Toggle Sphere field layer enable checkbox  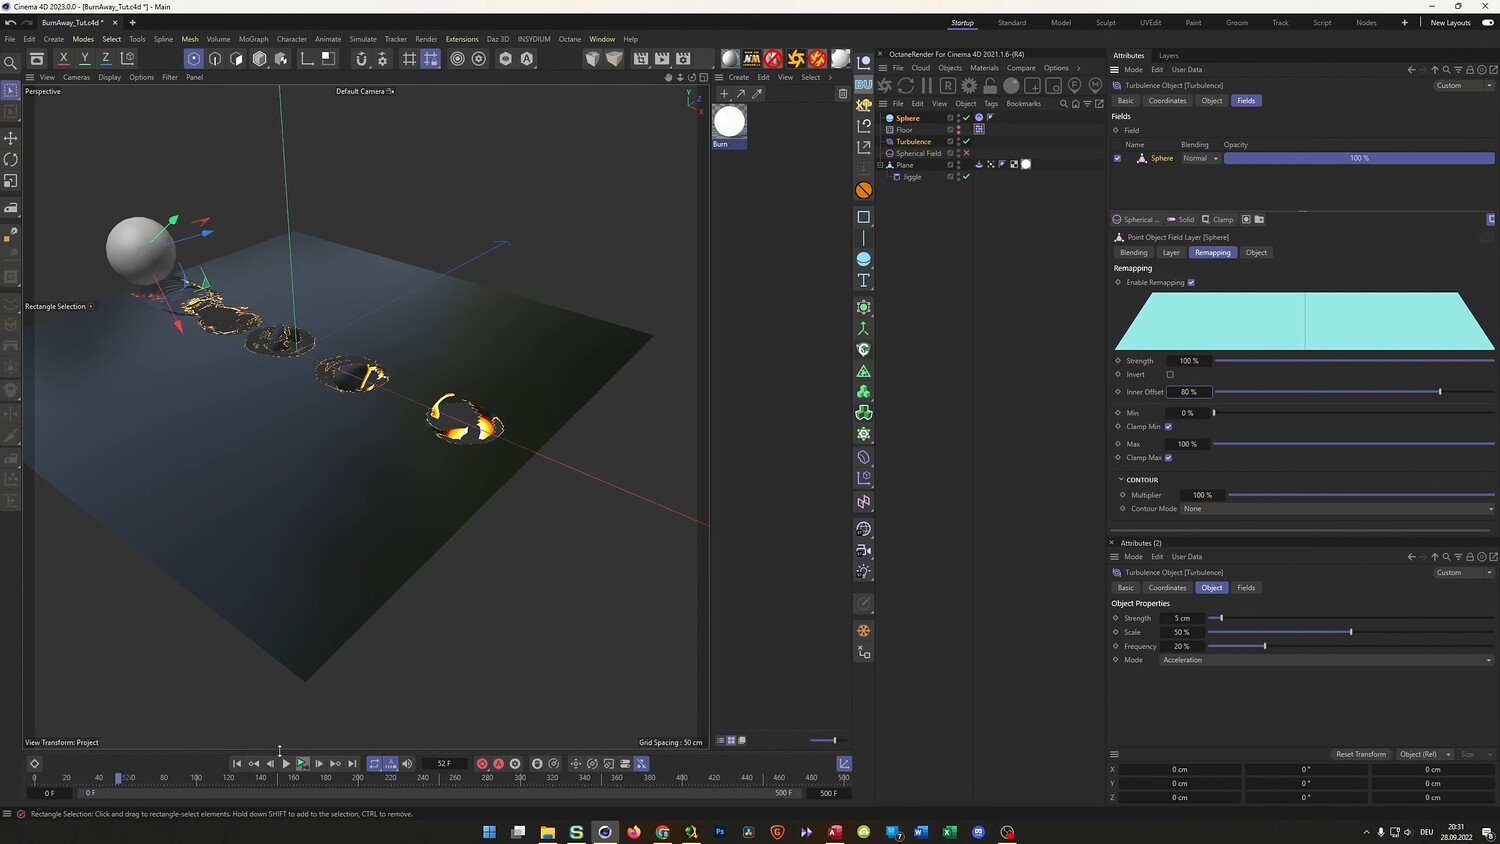click(1117, 158)
